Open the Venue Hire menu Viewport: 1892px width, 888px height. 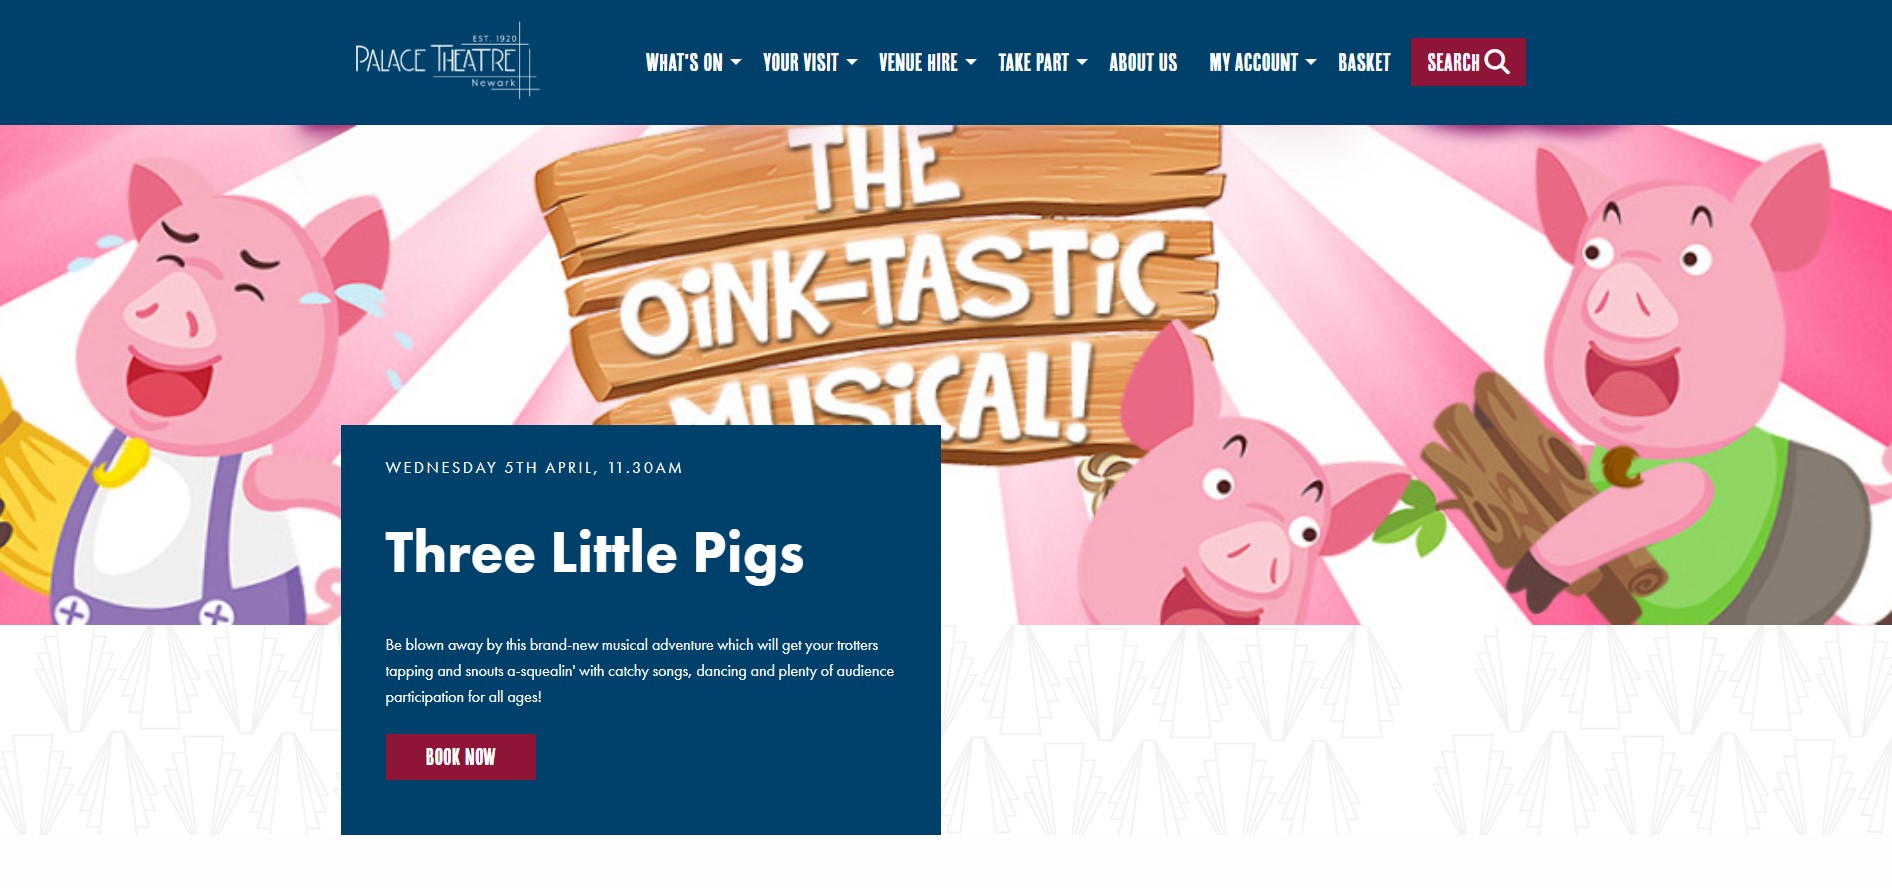point(918,63)
